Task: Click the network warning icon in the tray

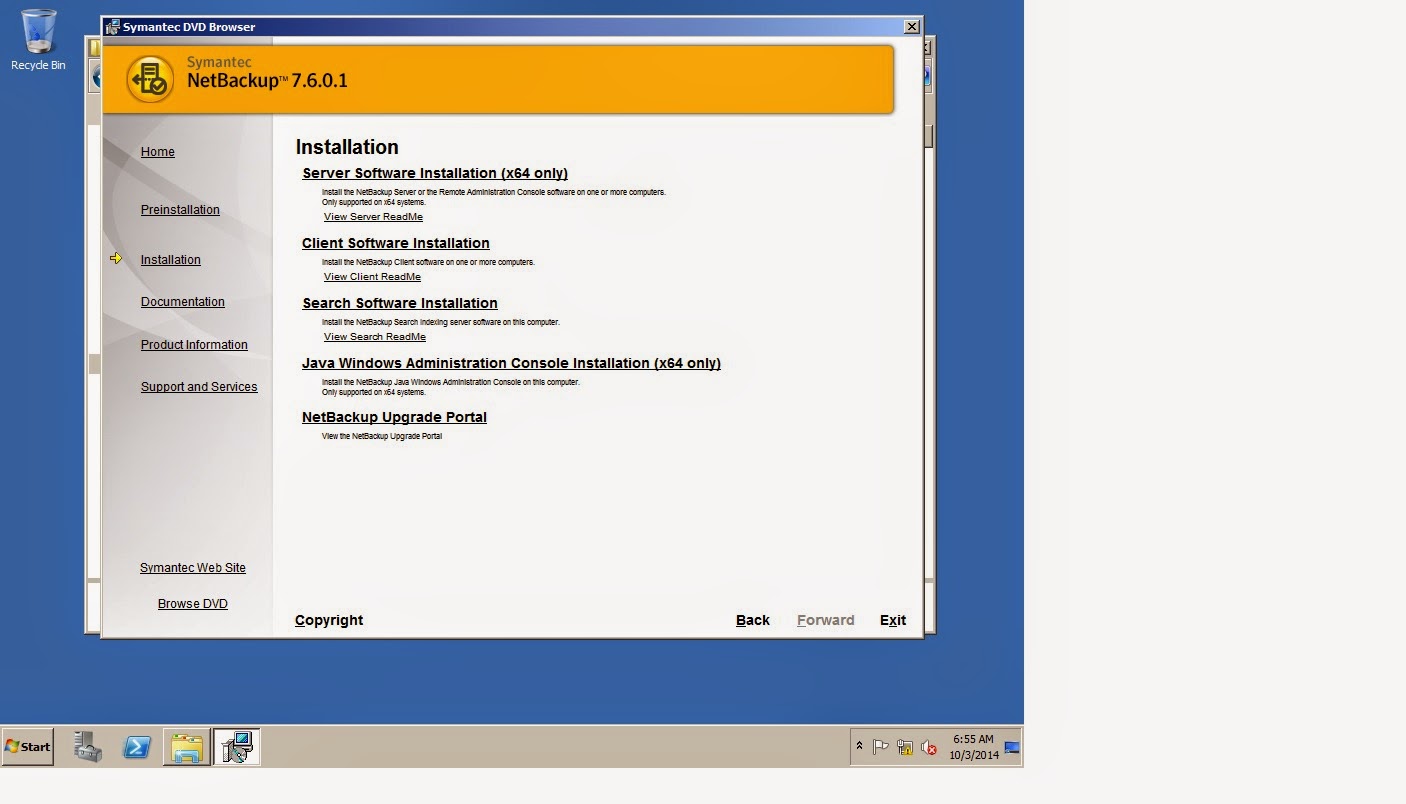Action: point(904,748)
